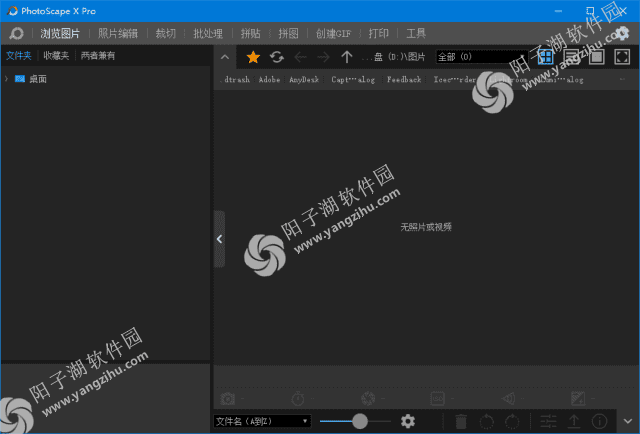The image size is (640, 434).
Task: Show more subfolders with the ellipsis button
Action: [622, 79]
